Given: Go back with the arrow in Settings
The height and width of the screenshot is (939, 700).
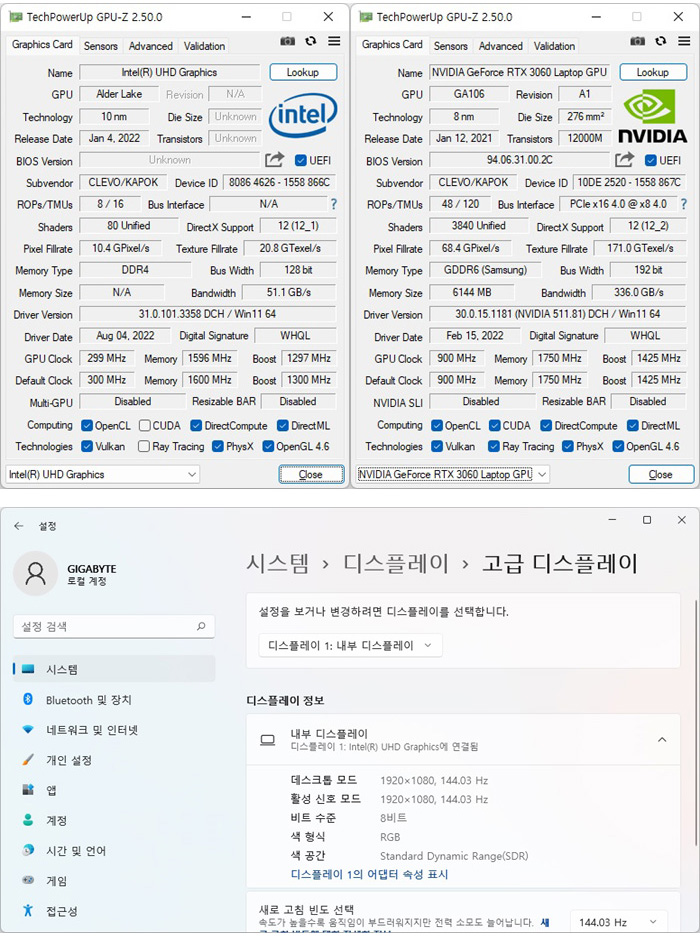Looking at the screenshot, I should pos(19,526).
